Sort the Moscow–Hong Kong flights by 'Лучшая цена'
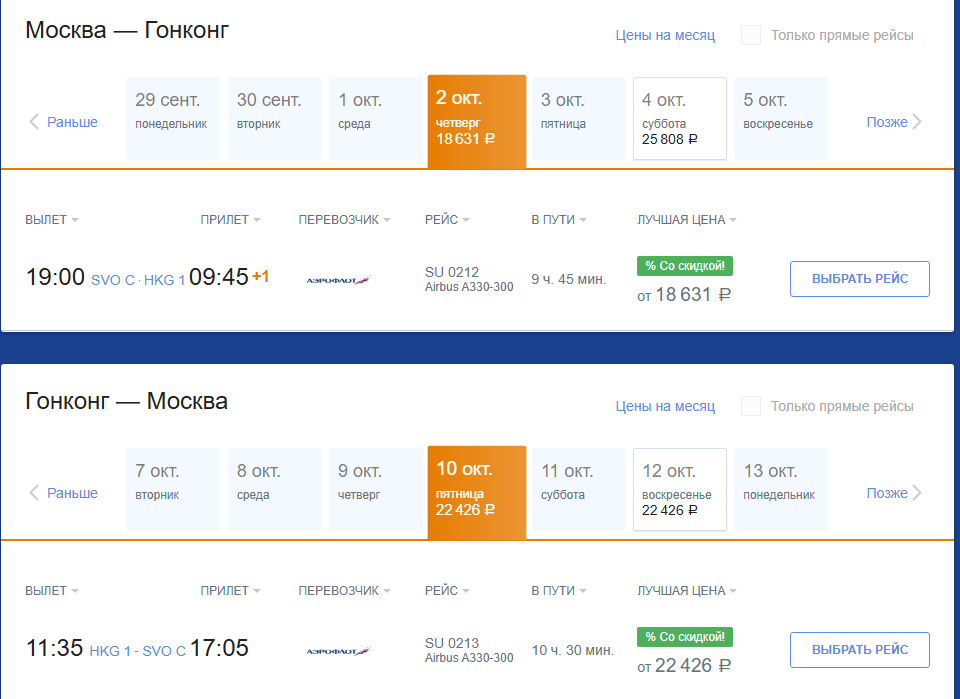This screenshot has height=699, width=960. pyautogui.click(x=686, y=220)
